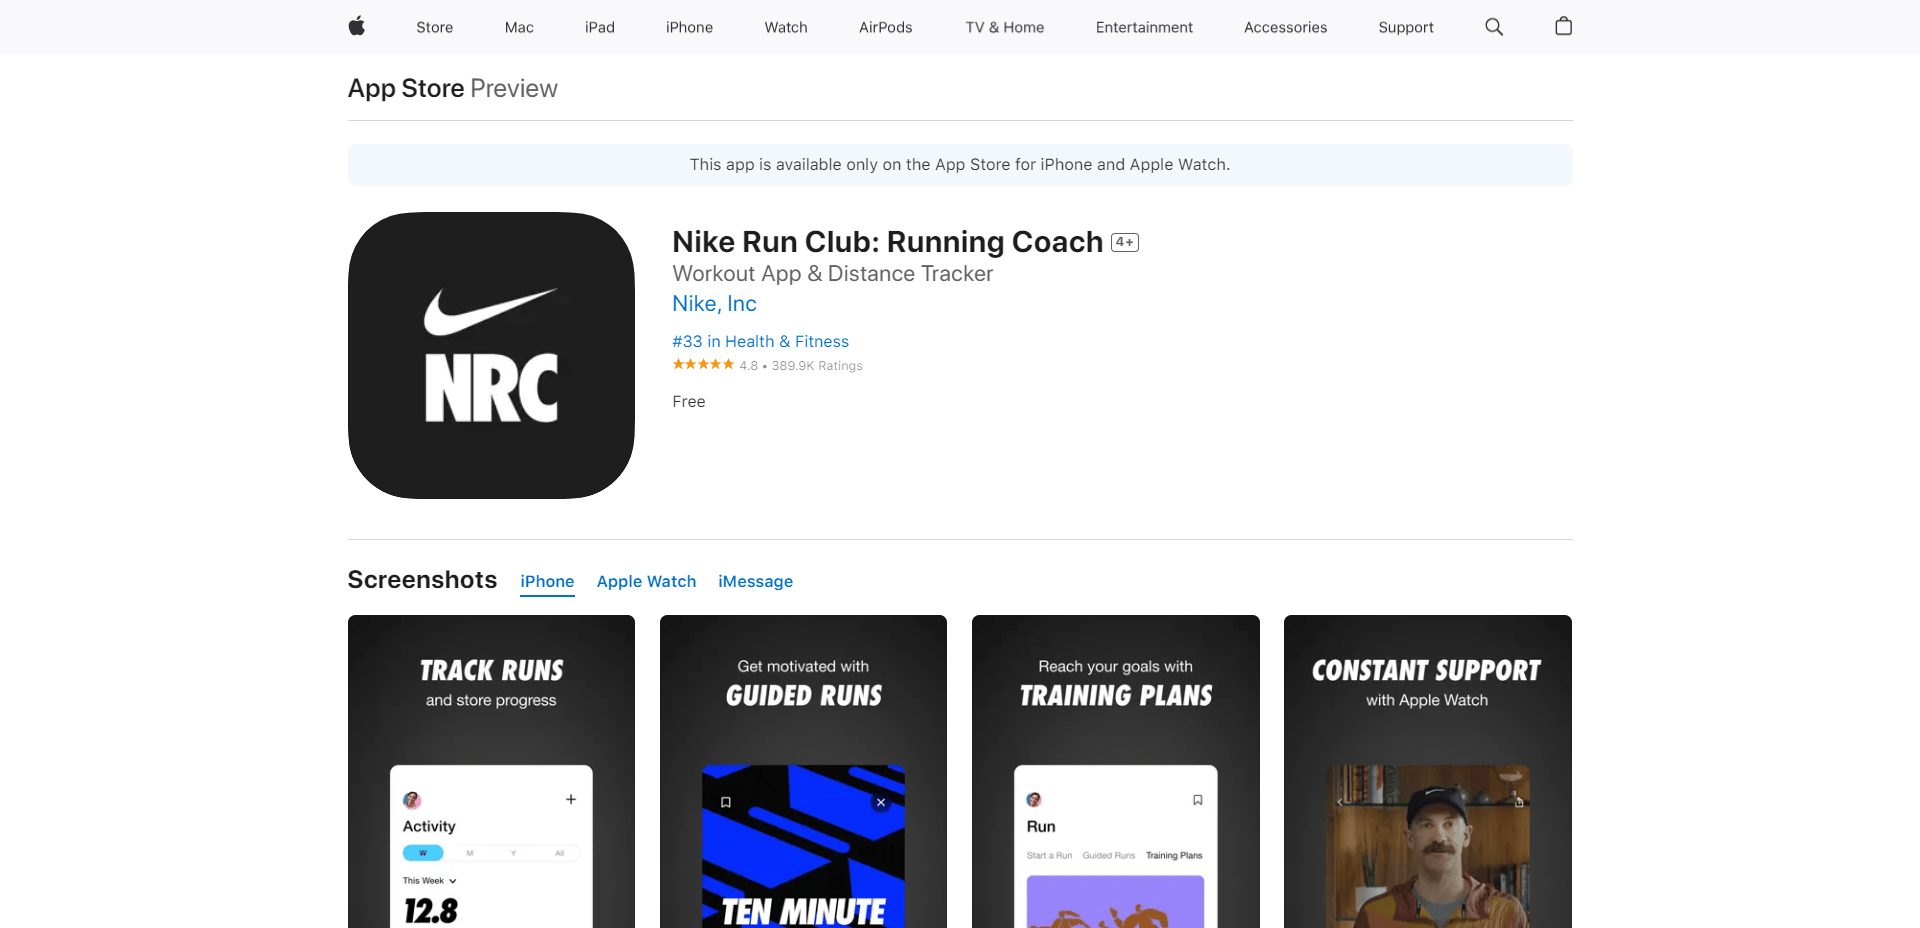Select Start a Run tab in Run screenshot
The width and height of the screenshot is (1920, 928).
pos(1049,855)
